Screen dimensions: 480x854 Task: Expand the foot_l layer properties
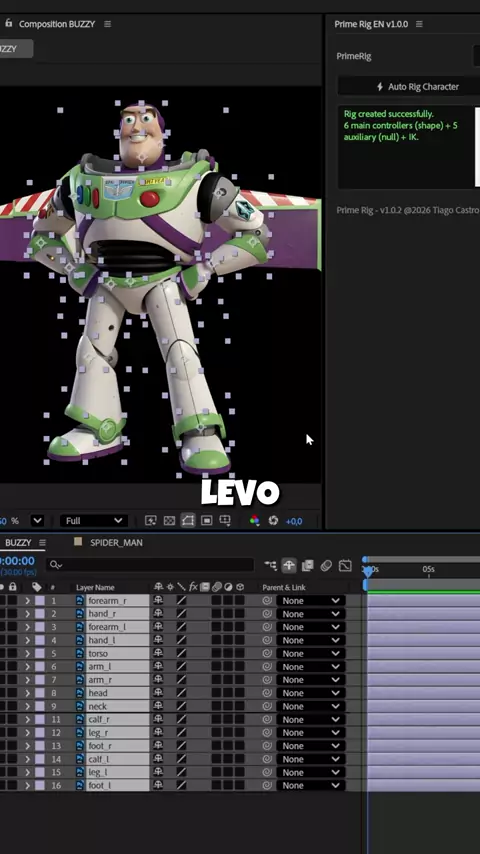coord(27,785)
